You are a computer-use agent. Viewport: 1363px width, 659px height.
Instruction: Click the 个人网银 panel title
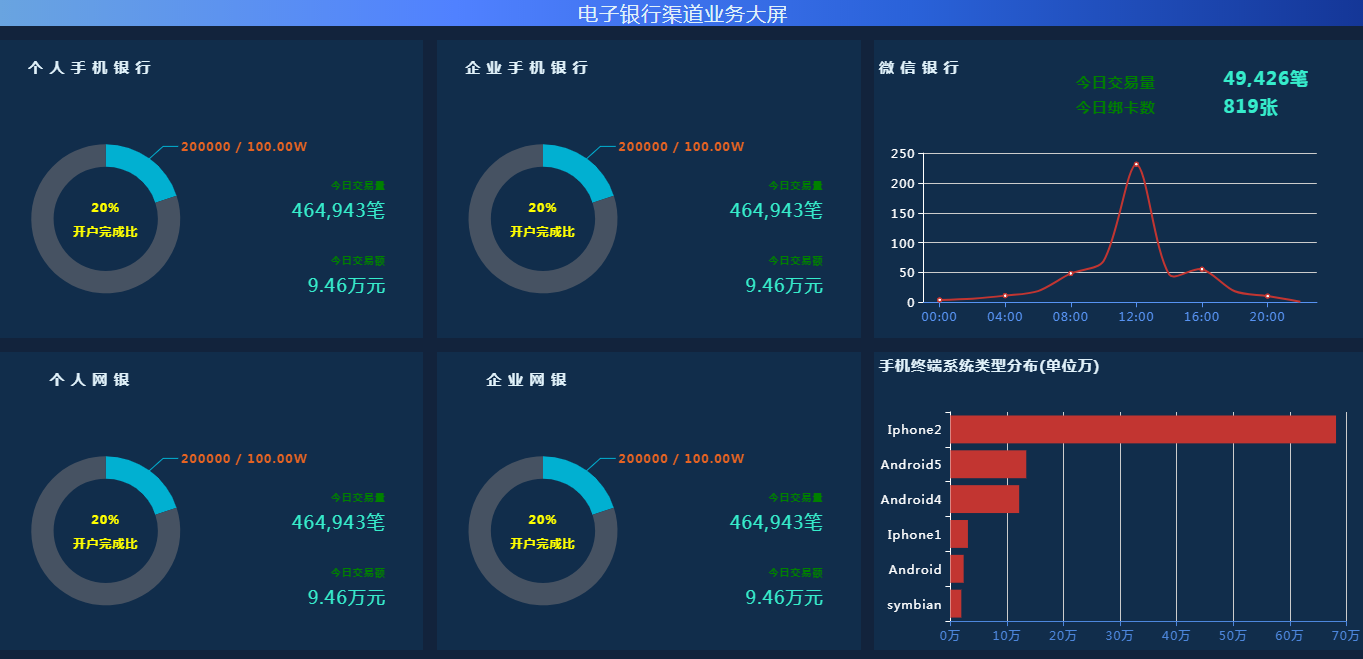click(x=90, y=380)
